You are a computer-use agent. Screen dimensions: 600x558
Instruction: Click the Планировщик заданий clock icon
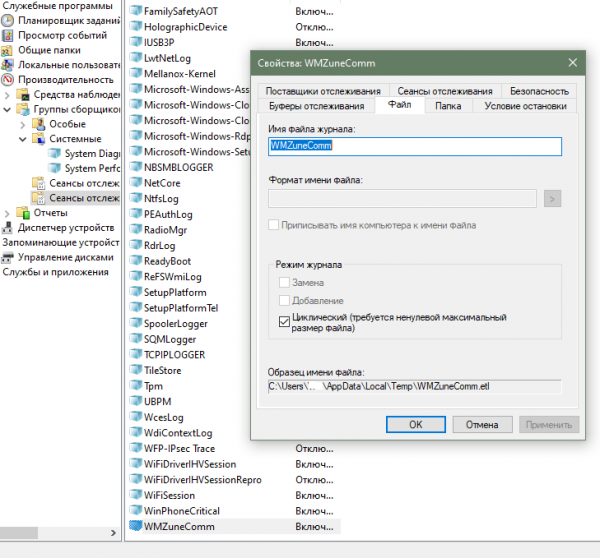tap(9, 20)
